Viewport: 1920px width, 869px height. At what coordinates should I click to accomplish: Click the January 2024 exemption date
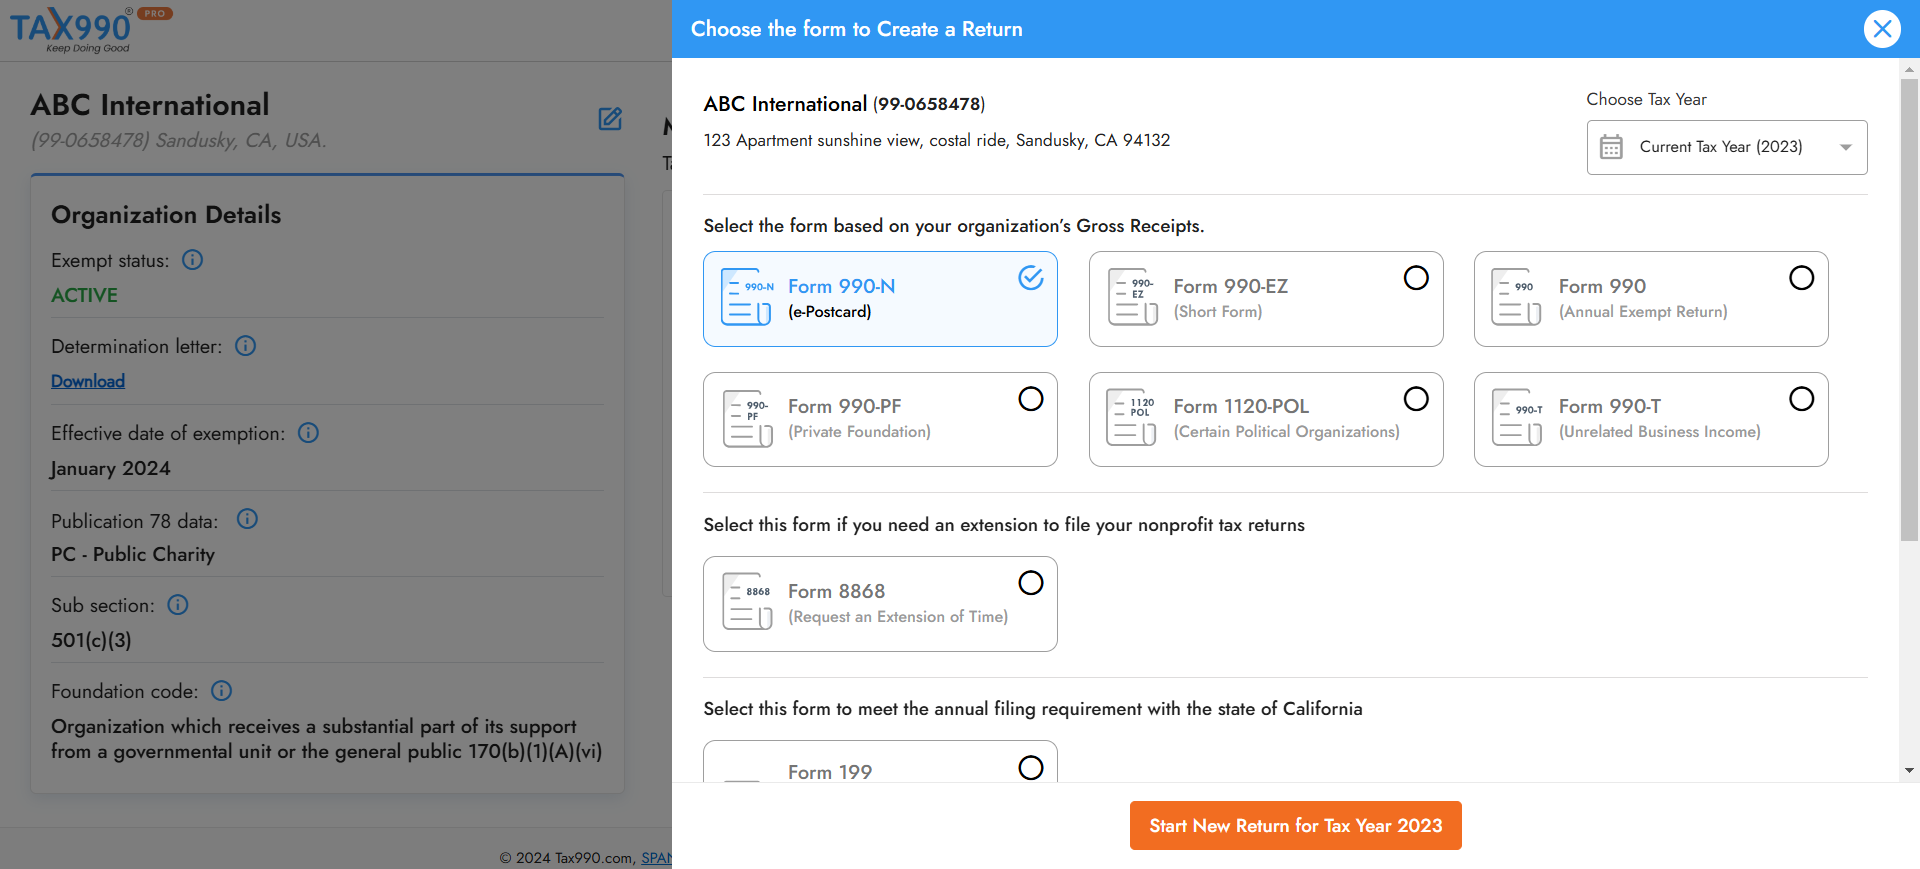point(111,469)
